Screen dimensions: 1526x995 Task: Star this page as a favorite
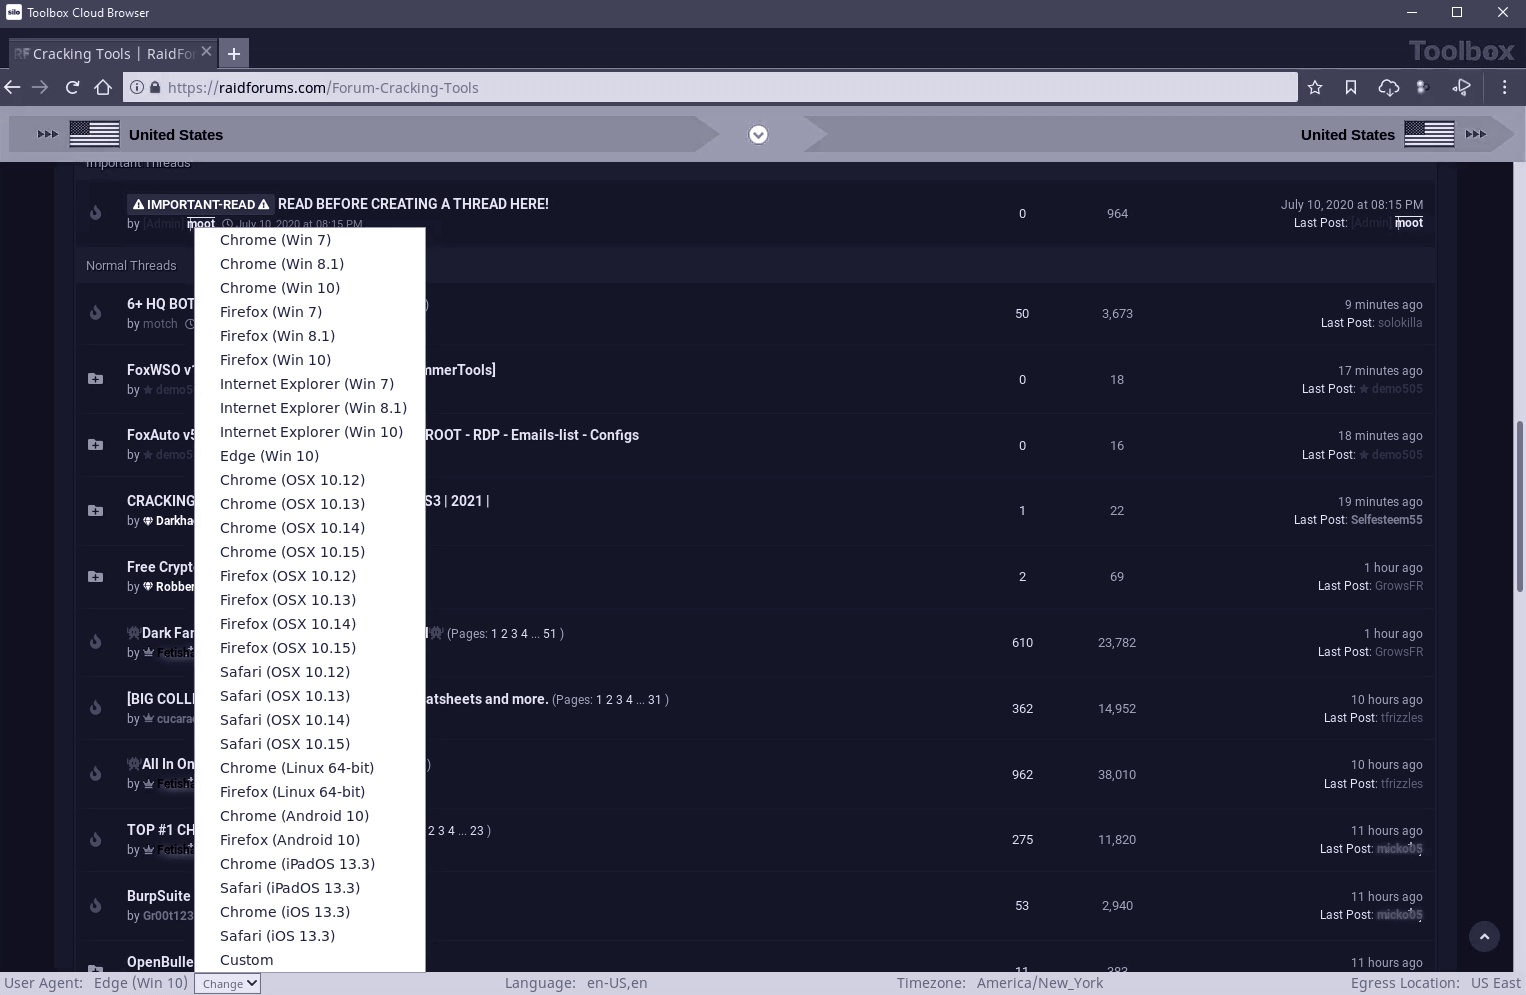(1315, 88)
